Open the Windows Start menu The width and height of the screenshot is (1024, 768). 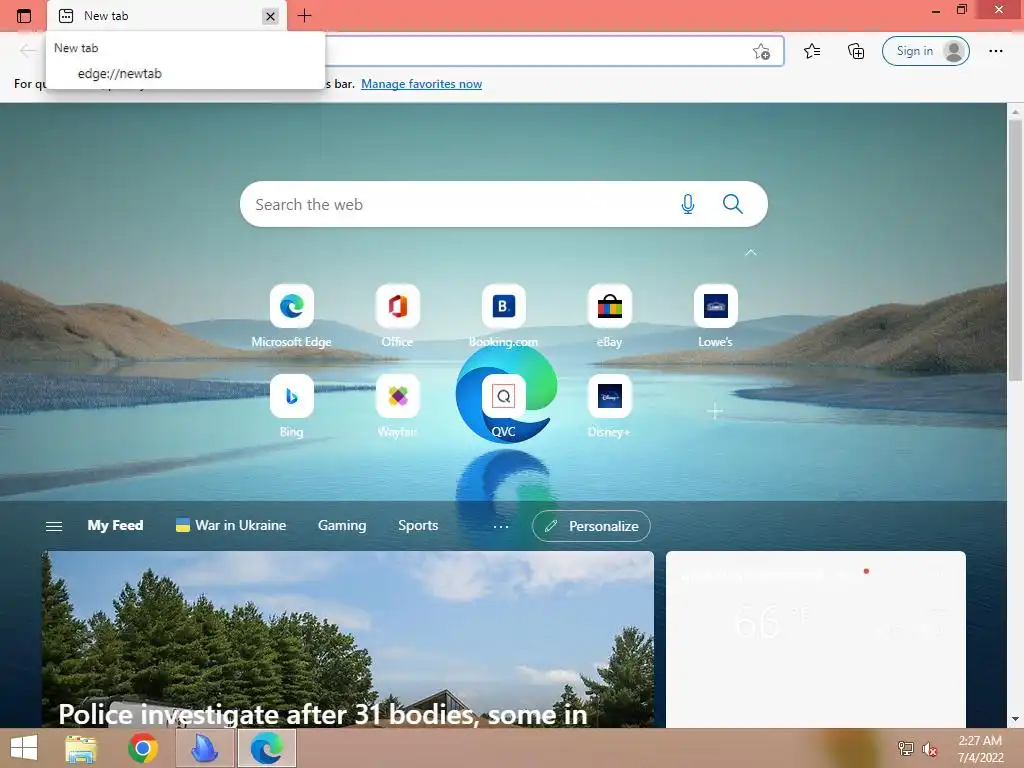(24, 748)
